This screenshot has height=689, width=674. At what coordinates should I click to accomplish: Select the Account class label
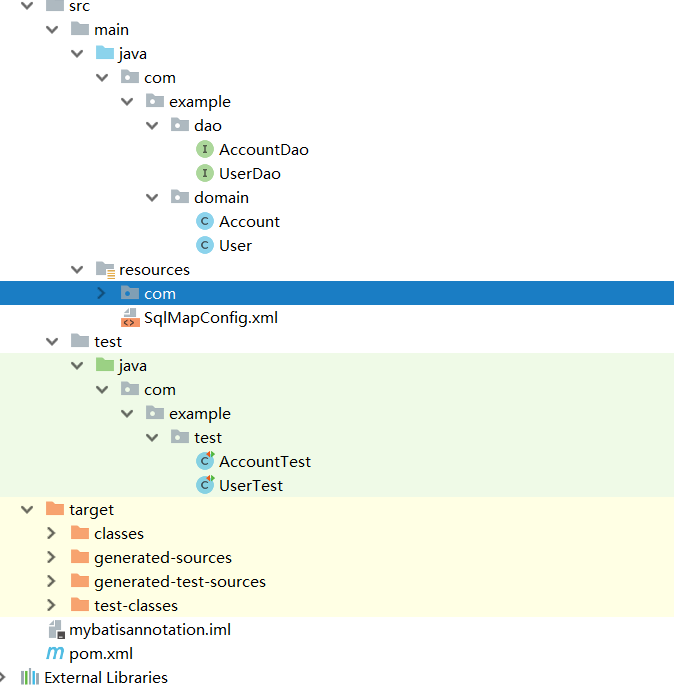(250, 221)
